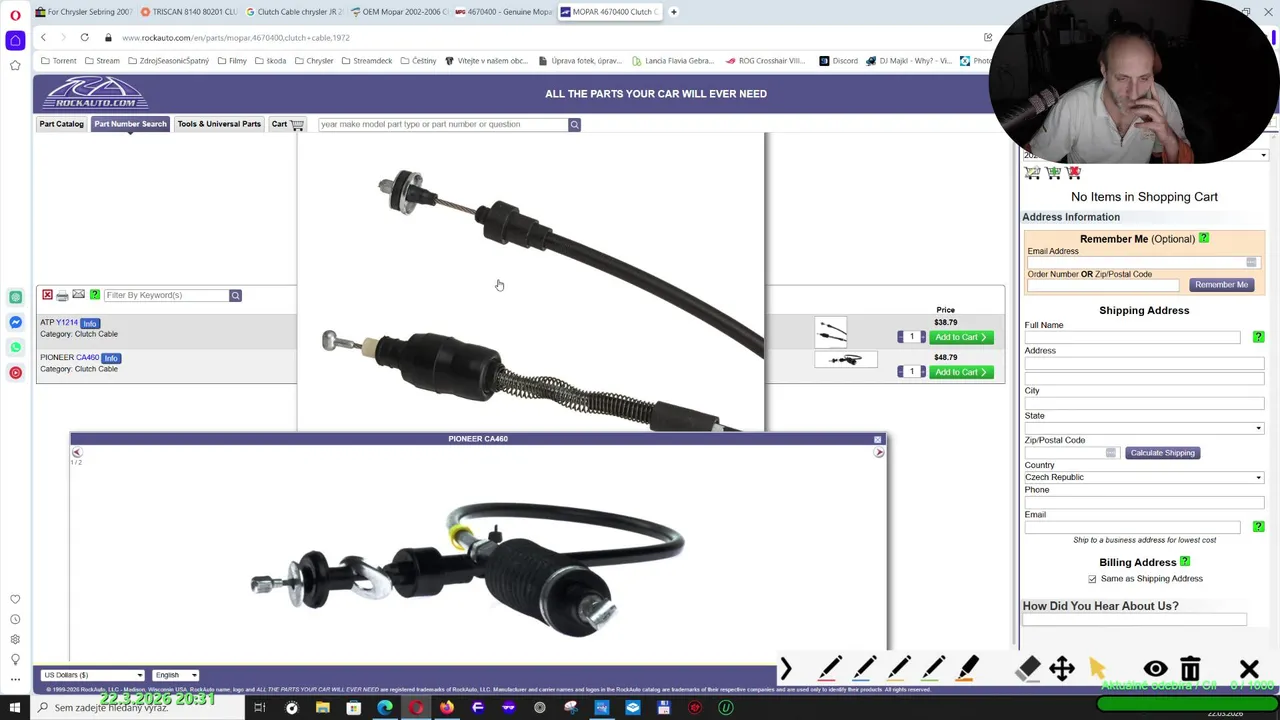Select the red pen annotation tool
The width and height of the screenshot is (1280, 720).
(x=830, y=669)
